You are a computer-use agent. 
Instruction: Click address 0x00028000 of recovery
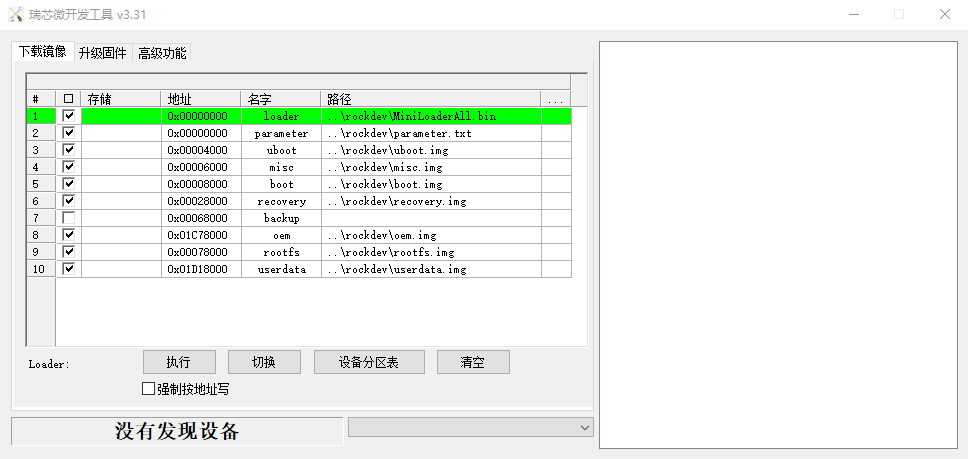201,201
